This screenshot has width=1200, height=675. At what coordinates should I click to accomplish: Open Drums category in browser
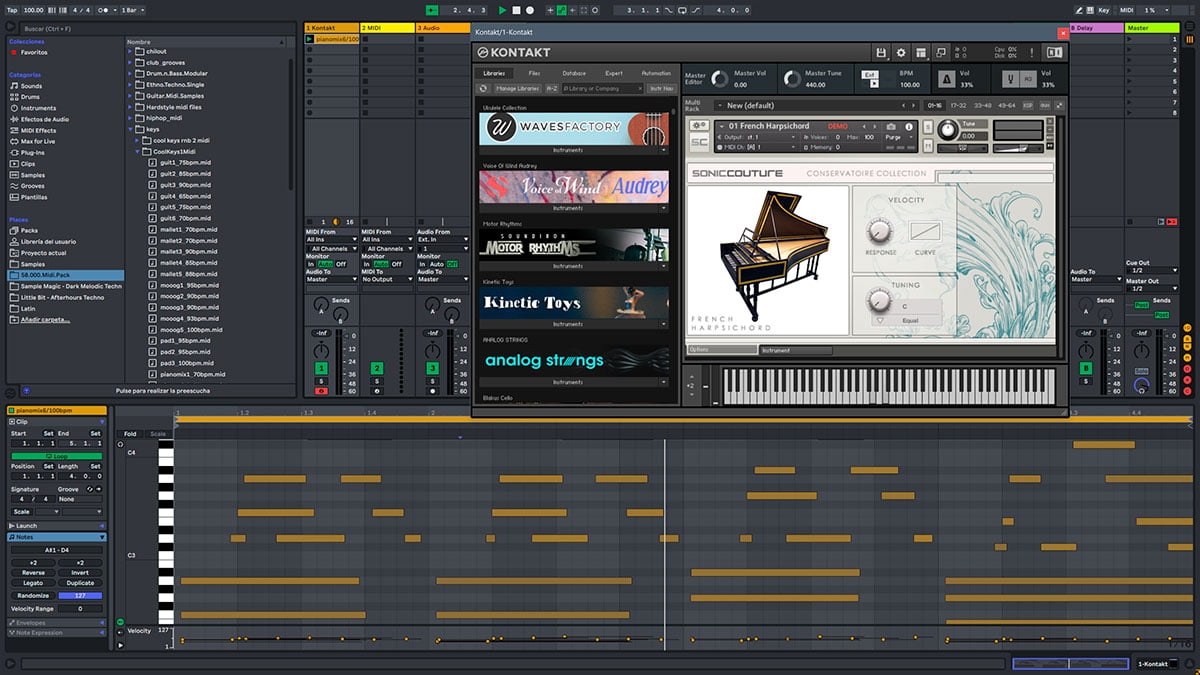30,97
